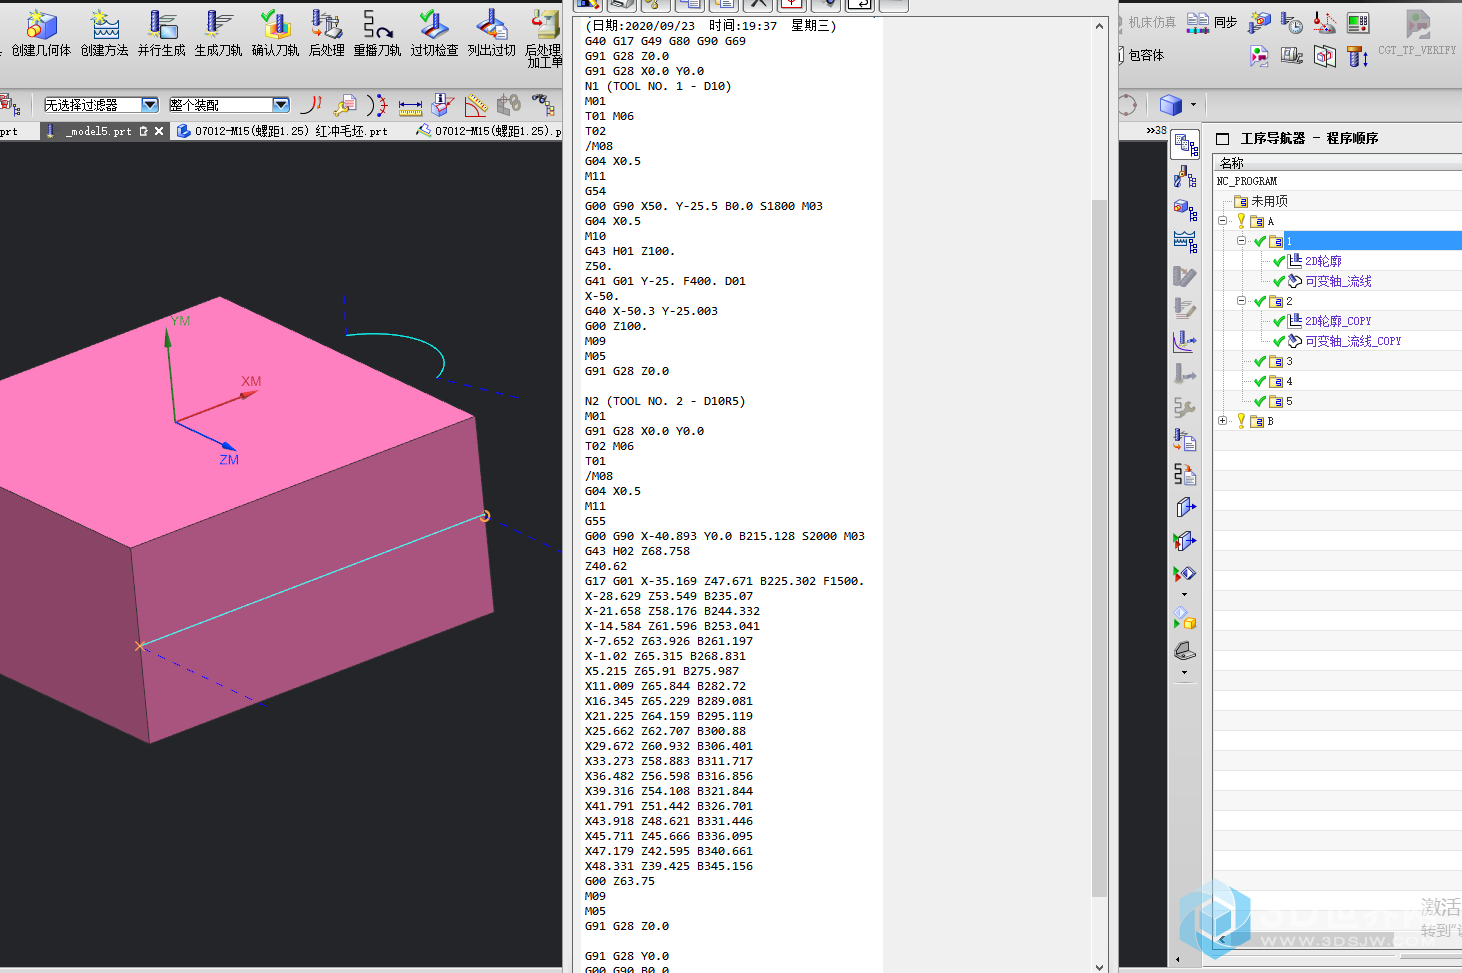This screenshot has height=973, width=1462.
Task: Collapse program group 1 in navigator
Action: (1241, 241)
